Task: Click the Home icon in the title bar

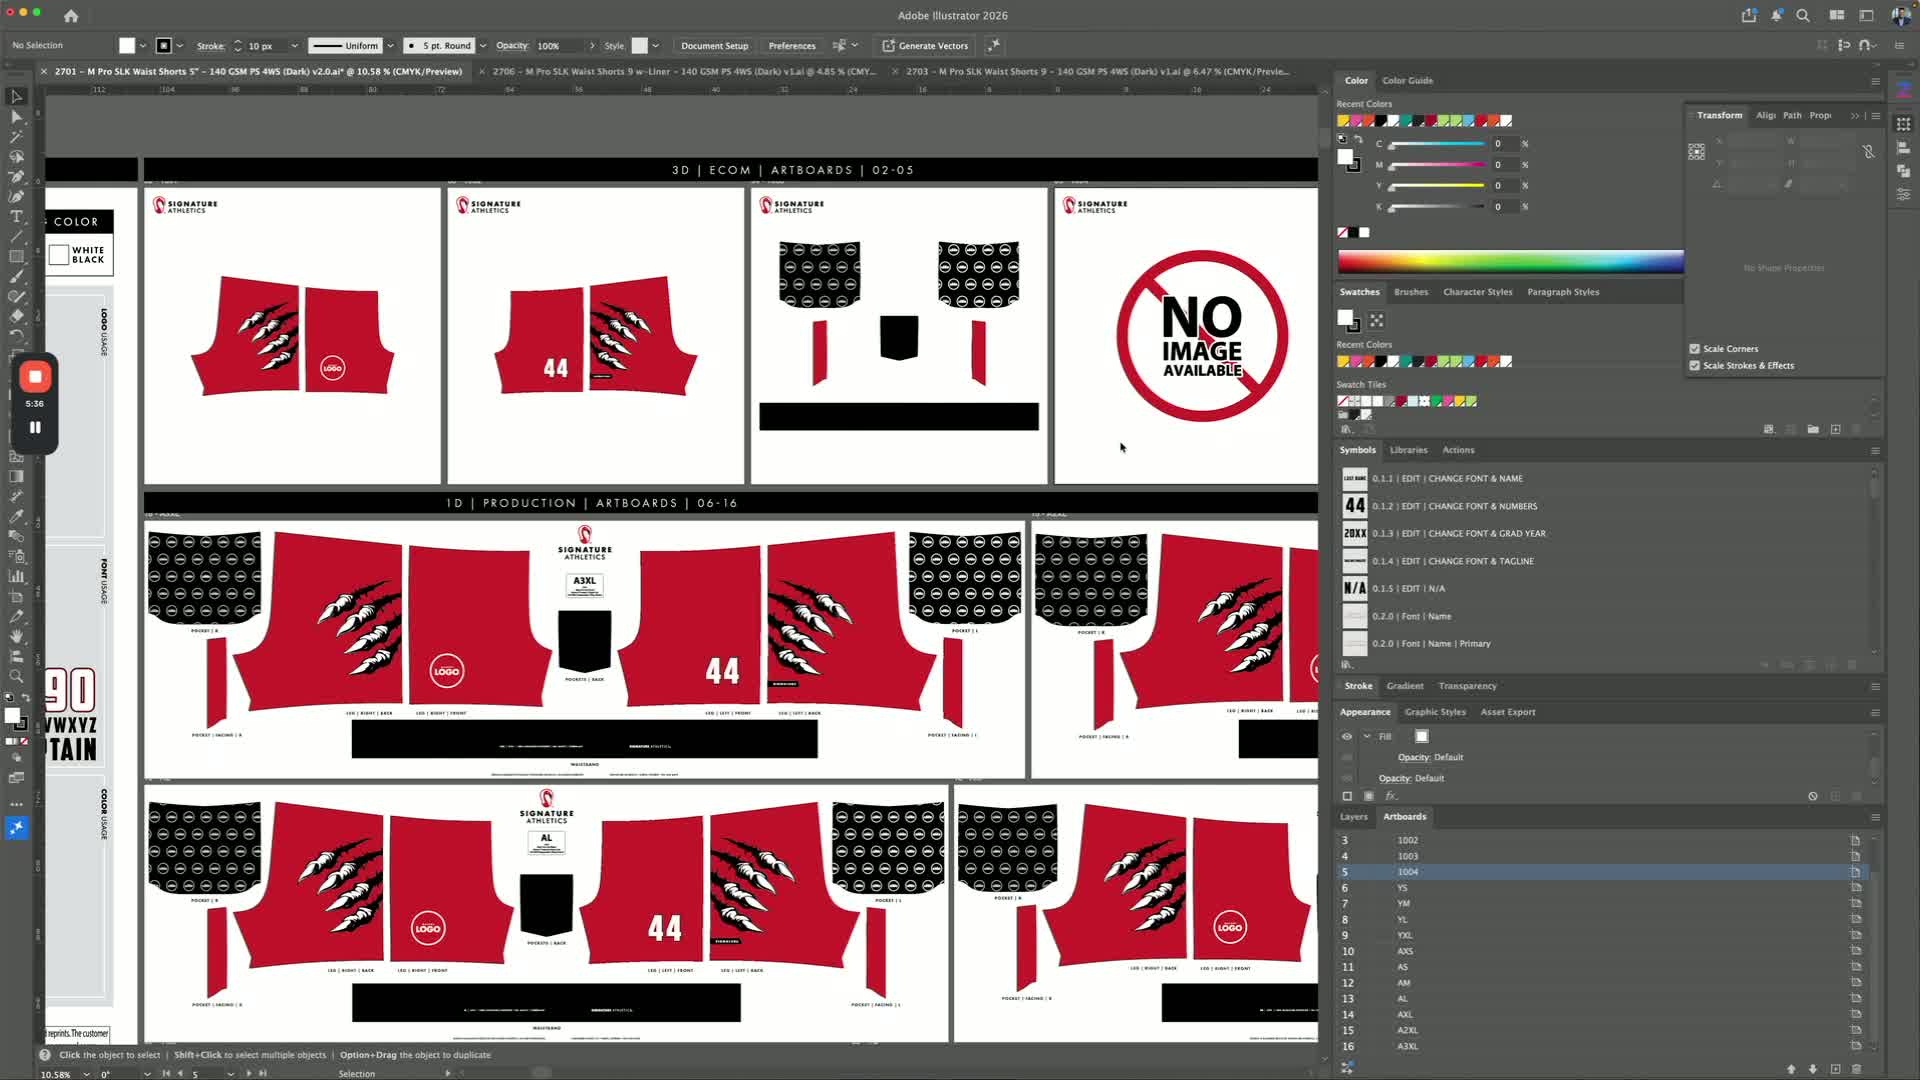Action: (x=71, y=16)
